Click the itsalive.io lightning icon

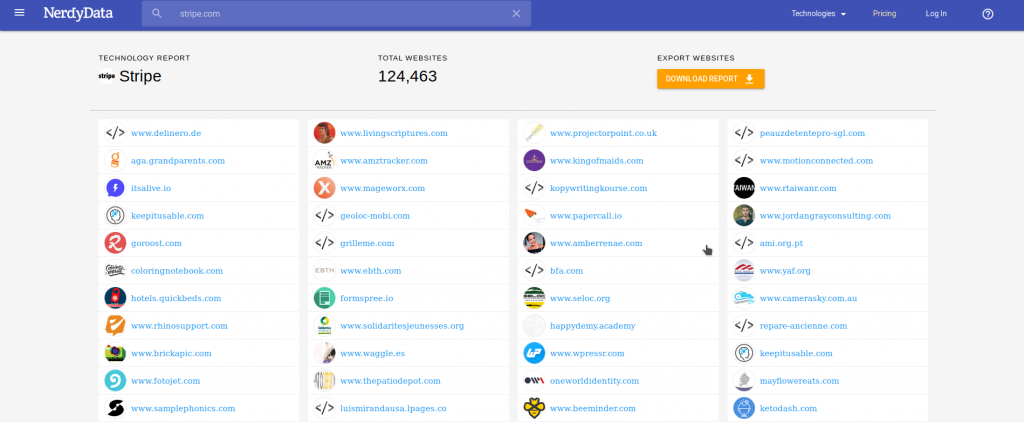[115, 188]
